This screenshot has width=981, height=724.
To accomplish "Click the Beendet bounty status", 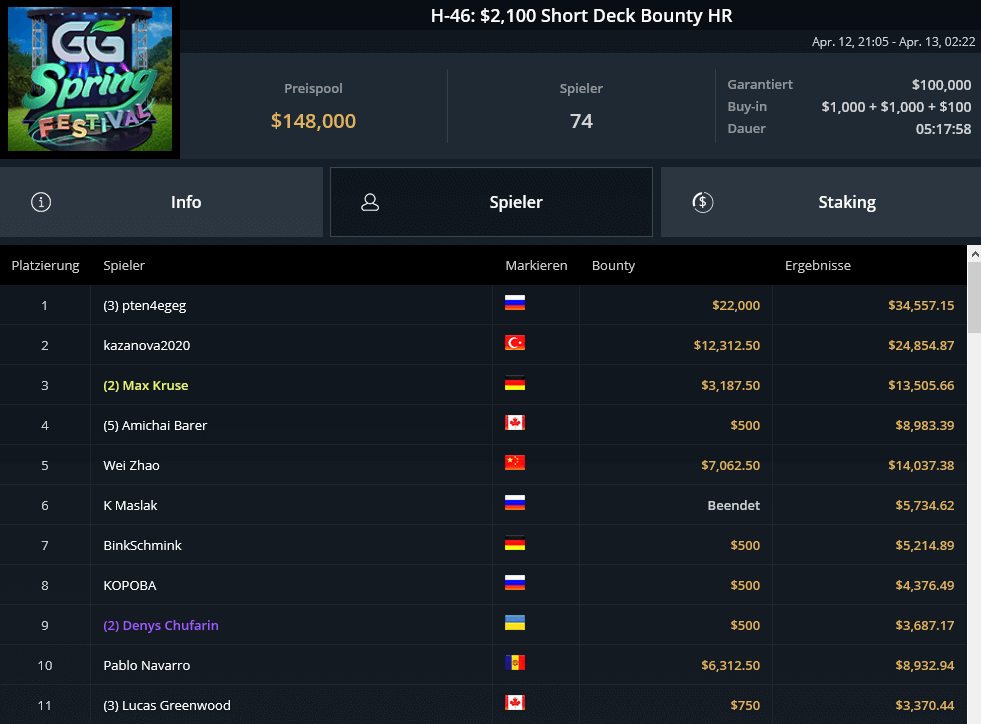I will pyautogui.click(x=734, y=506).
